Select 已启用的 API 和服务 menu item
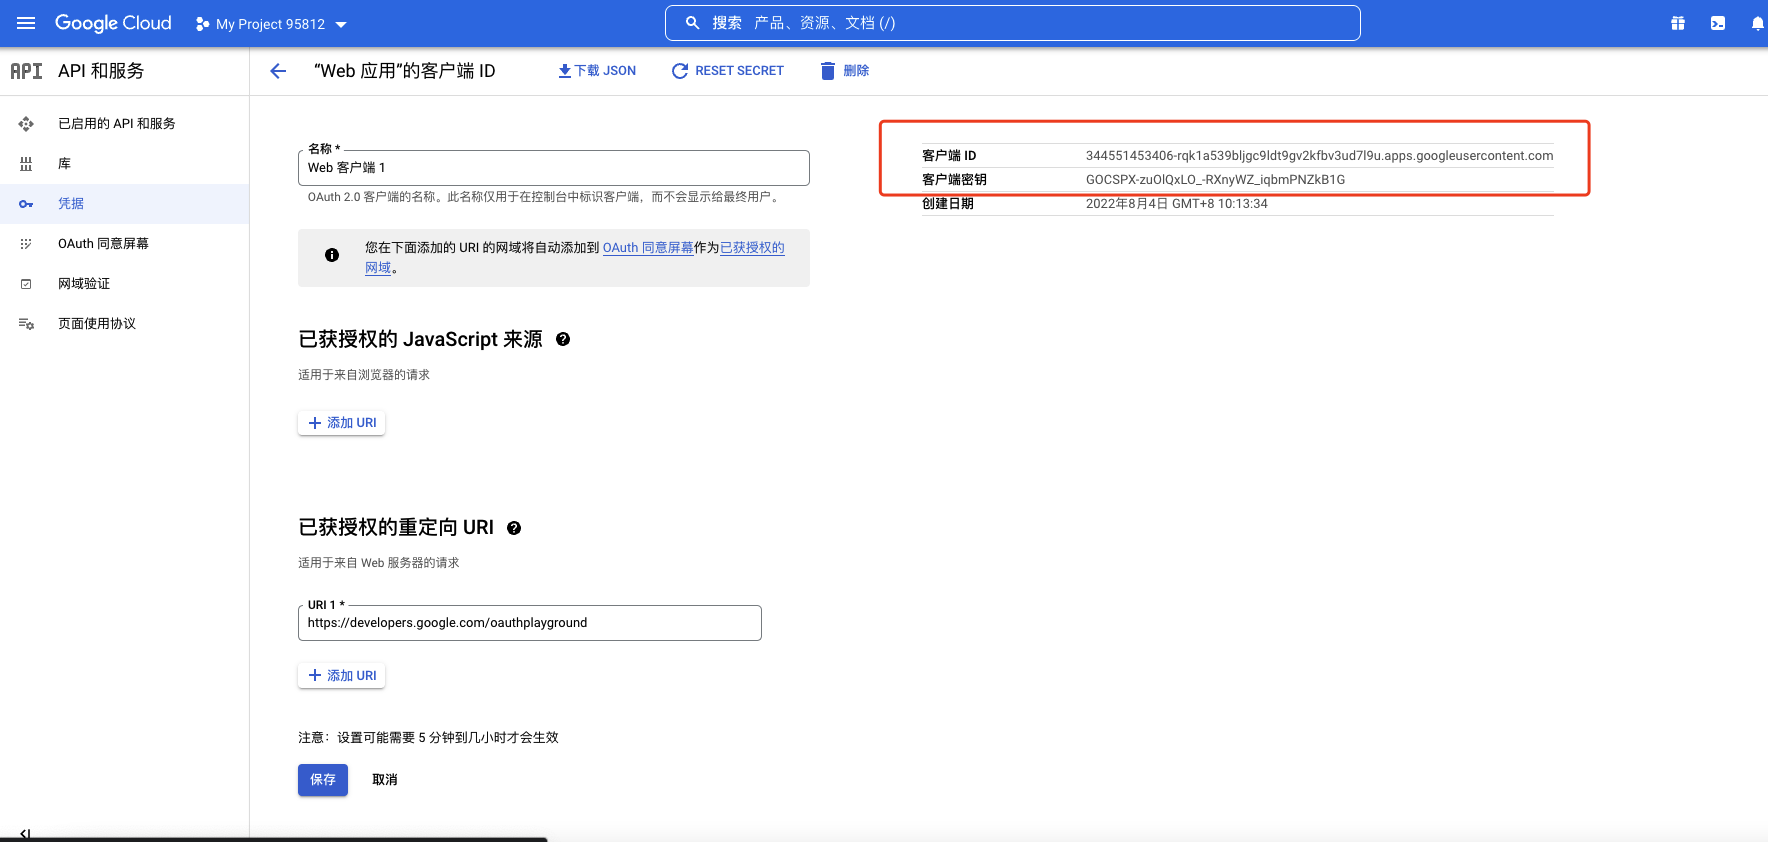1768x842 pixels. click(116, 124)
